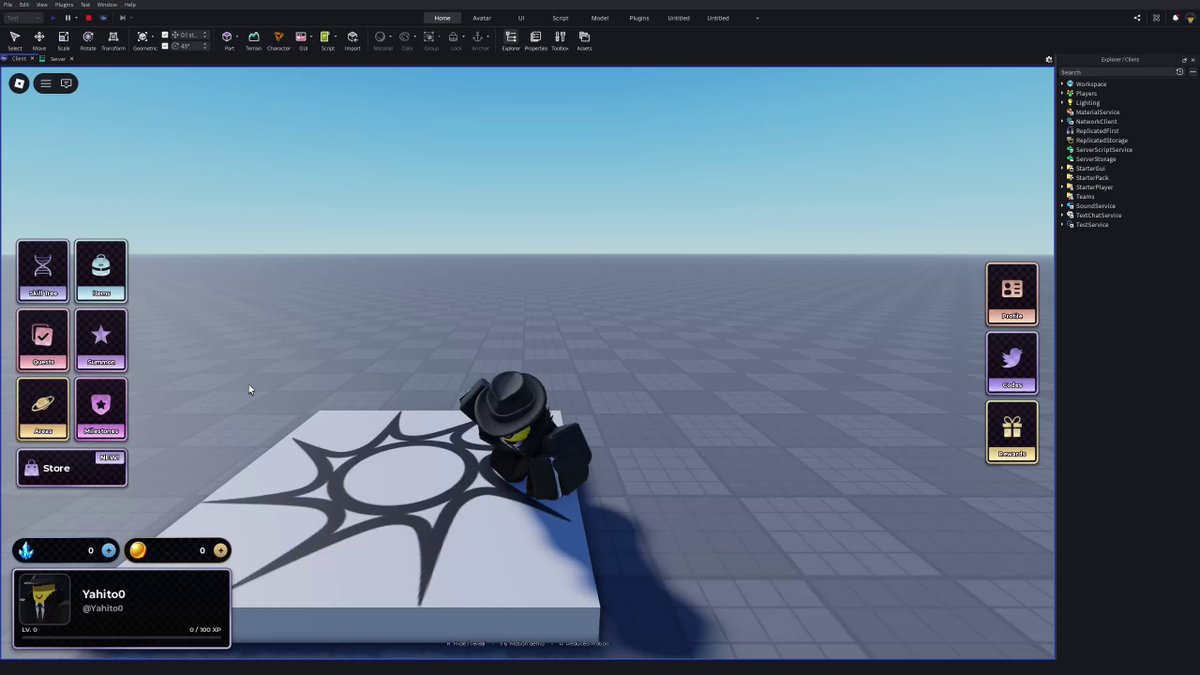Toggle the move snapping checkbox
Screen dimensions: 1200x675
[165, 35]
